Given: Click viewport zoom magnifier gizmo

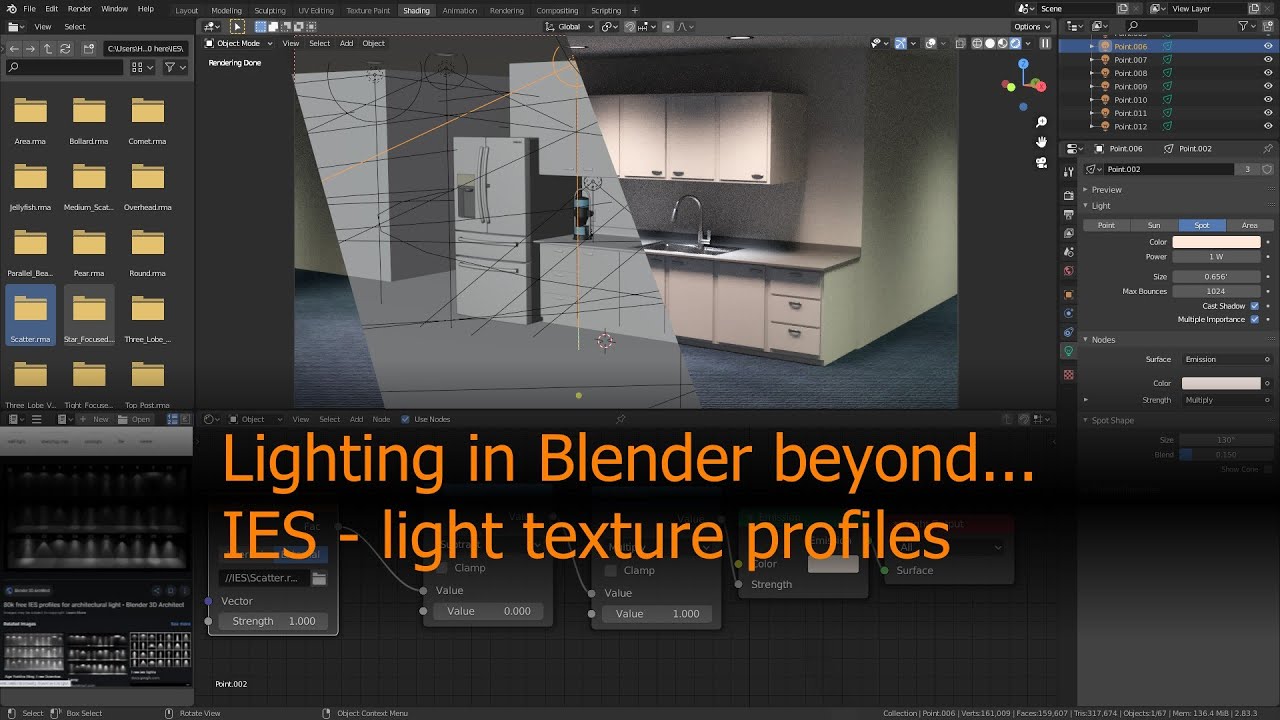Looking at the screenshot, I should [x=1041, y=122].
